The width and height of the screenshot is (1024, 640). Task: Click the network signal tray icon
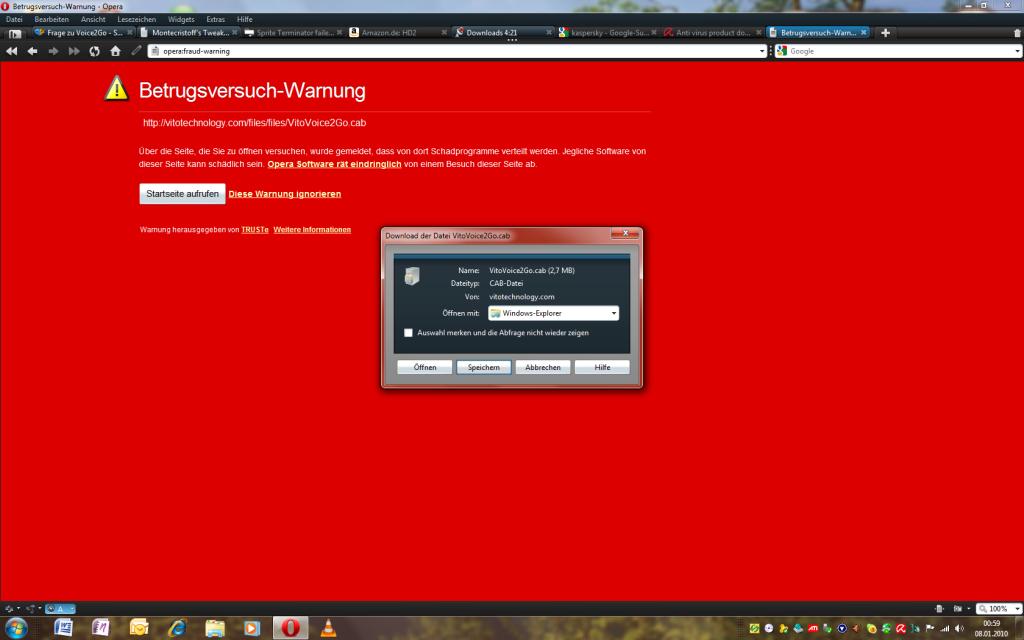(x=944, y=629)
